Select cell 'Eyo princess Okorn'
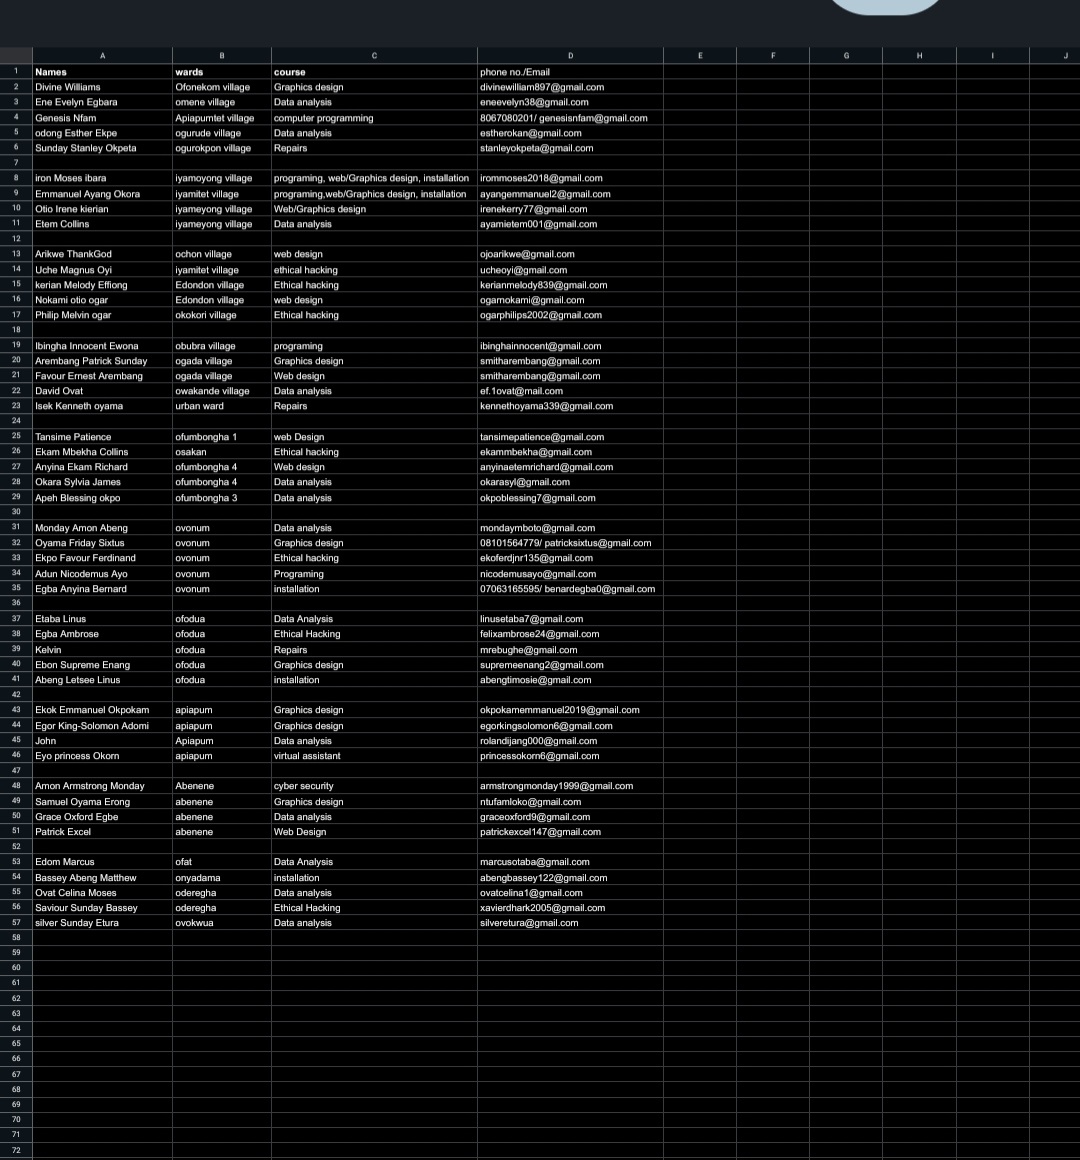This screenshot has width=1080, height=1160. [x=102, y=756]
